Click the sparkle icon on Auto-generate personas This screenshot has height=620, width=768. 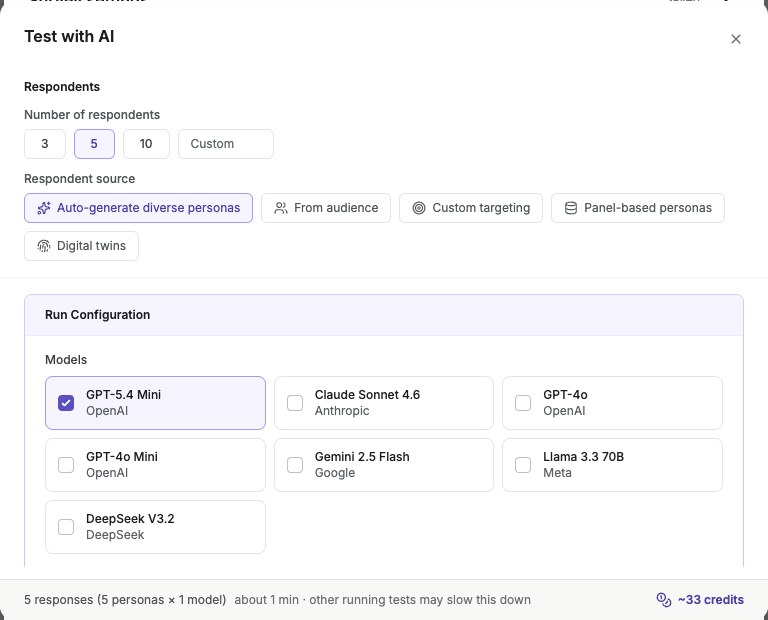44,208
